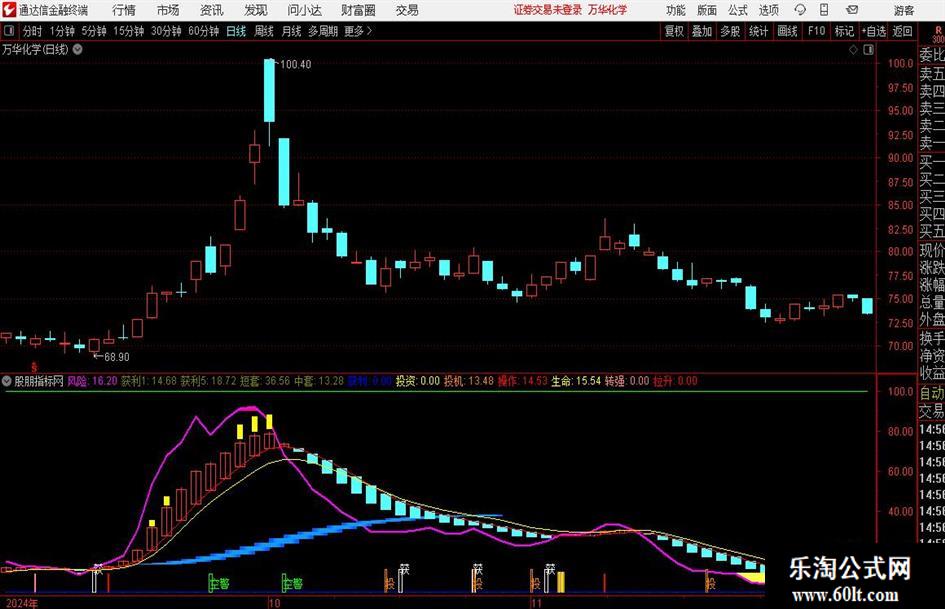This screenshot has width=945, height=609.
Task: Click the 叠加 overlay toolbar button
Action: [702, 31]
